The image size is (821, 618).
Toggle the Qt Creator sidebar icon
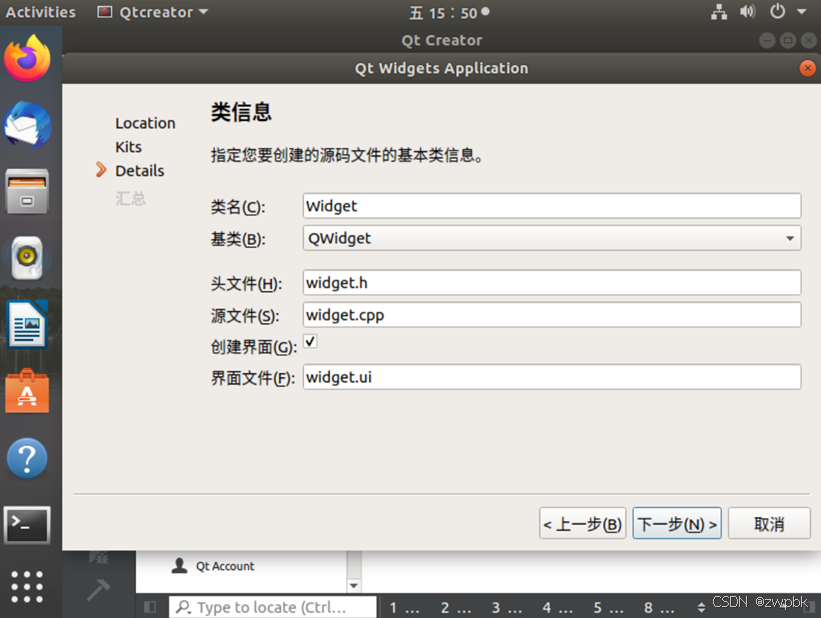(x=150, y=607)
